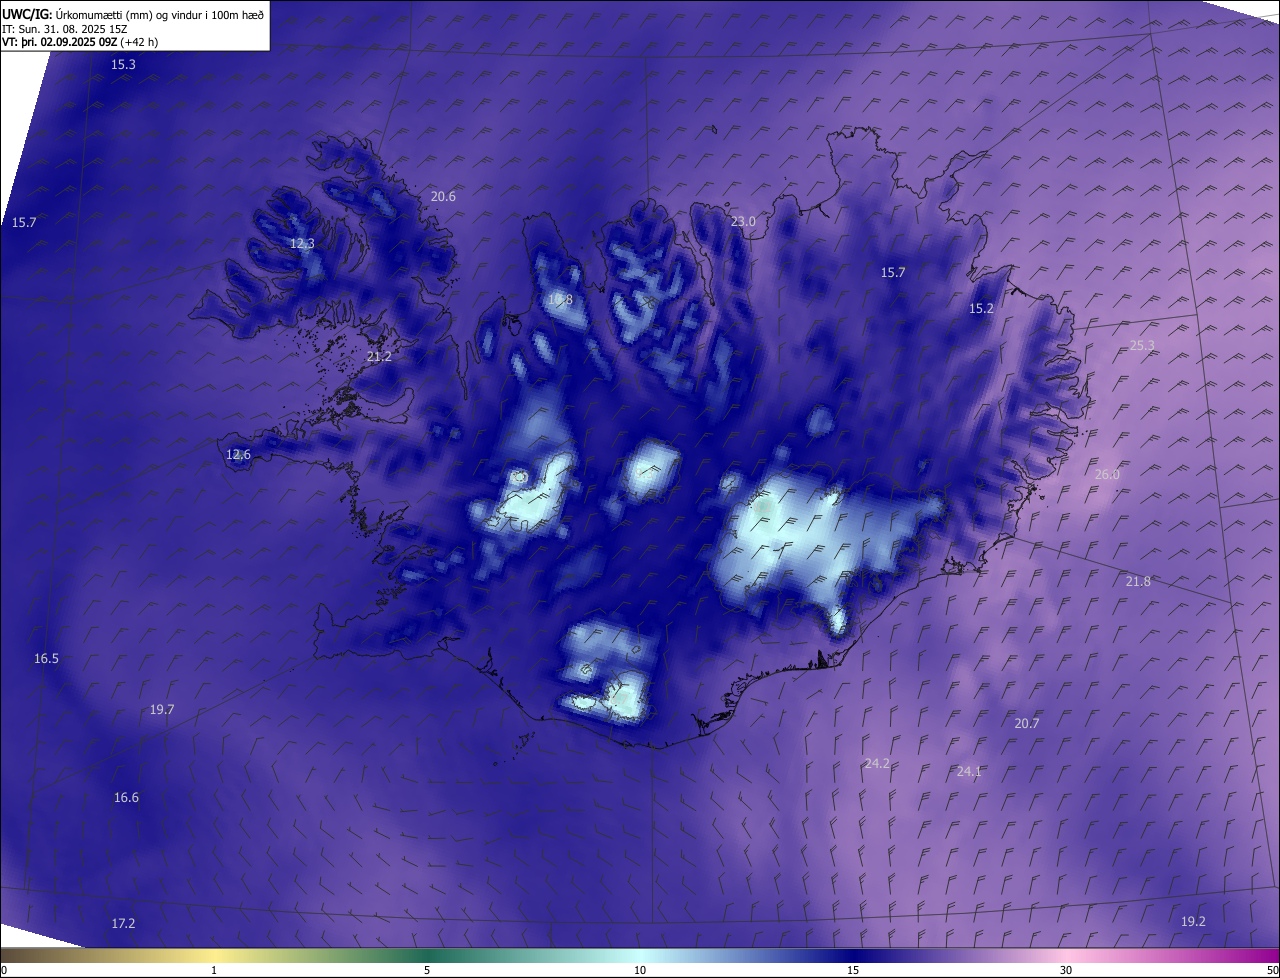Click the 26.0 value label
Viewport: 1280px width, 978px height.
1107,474
